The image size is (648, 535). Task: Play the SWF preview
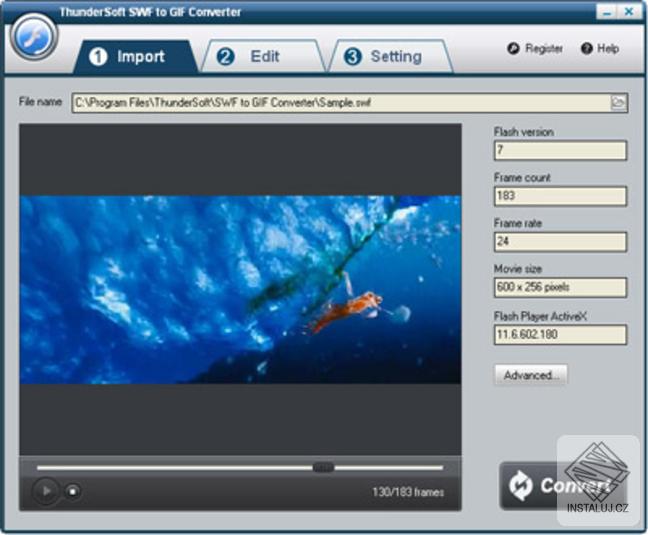point(45,491)
